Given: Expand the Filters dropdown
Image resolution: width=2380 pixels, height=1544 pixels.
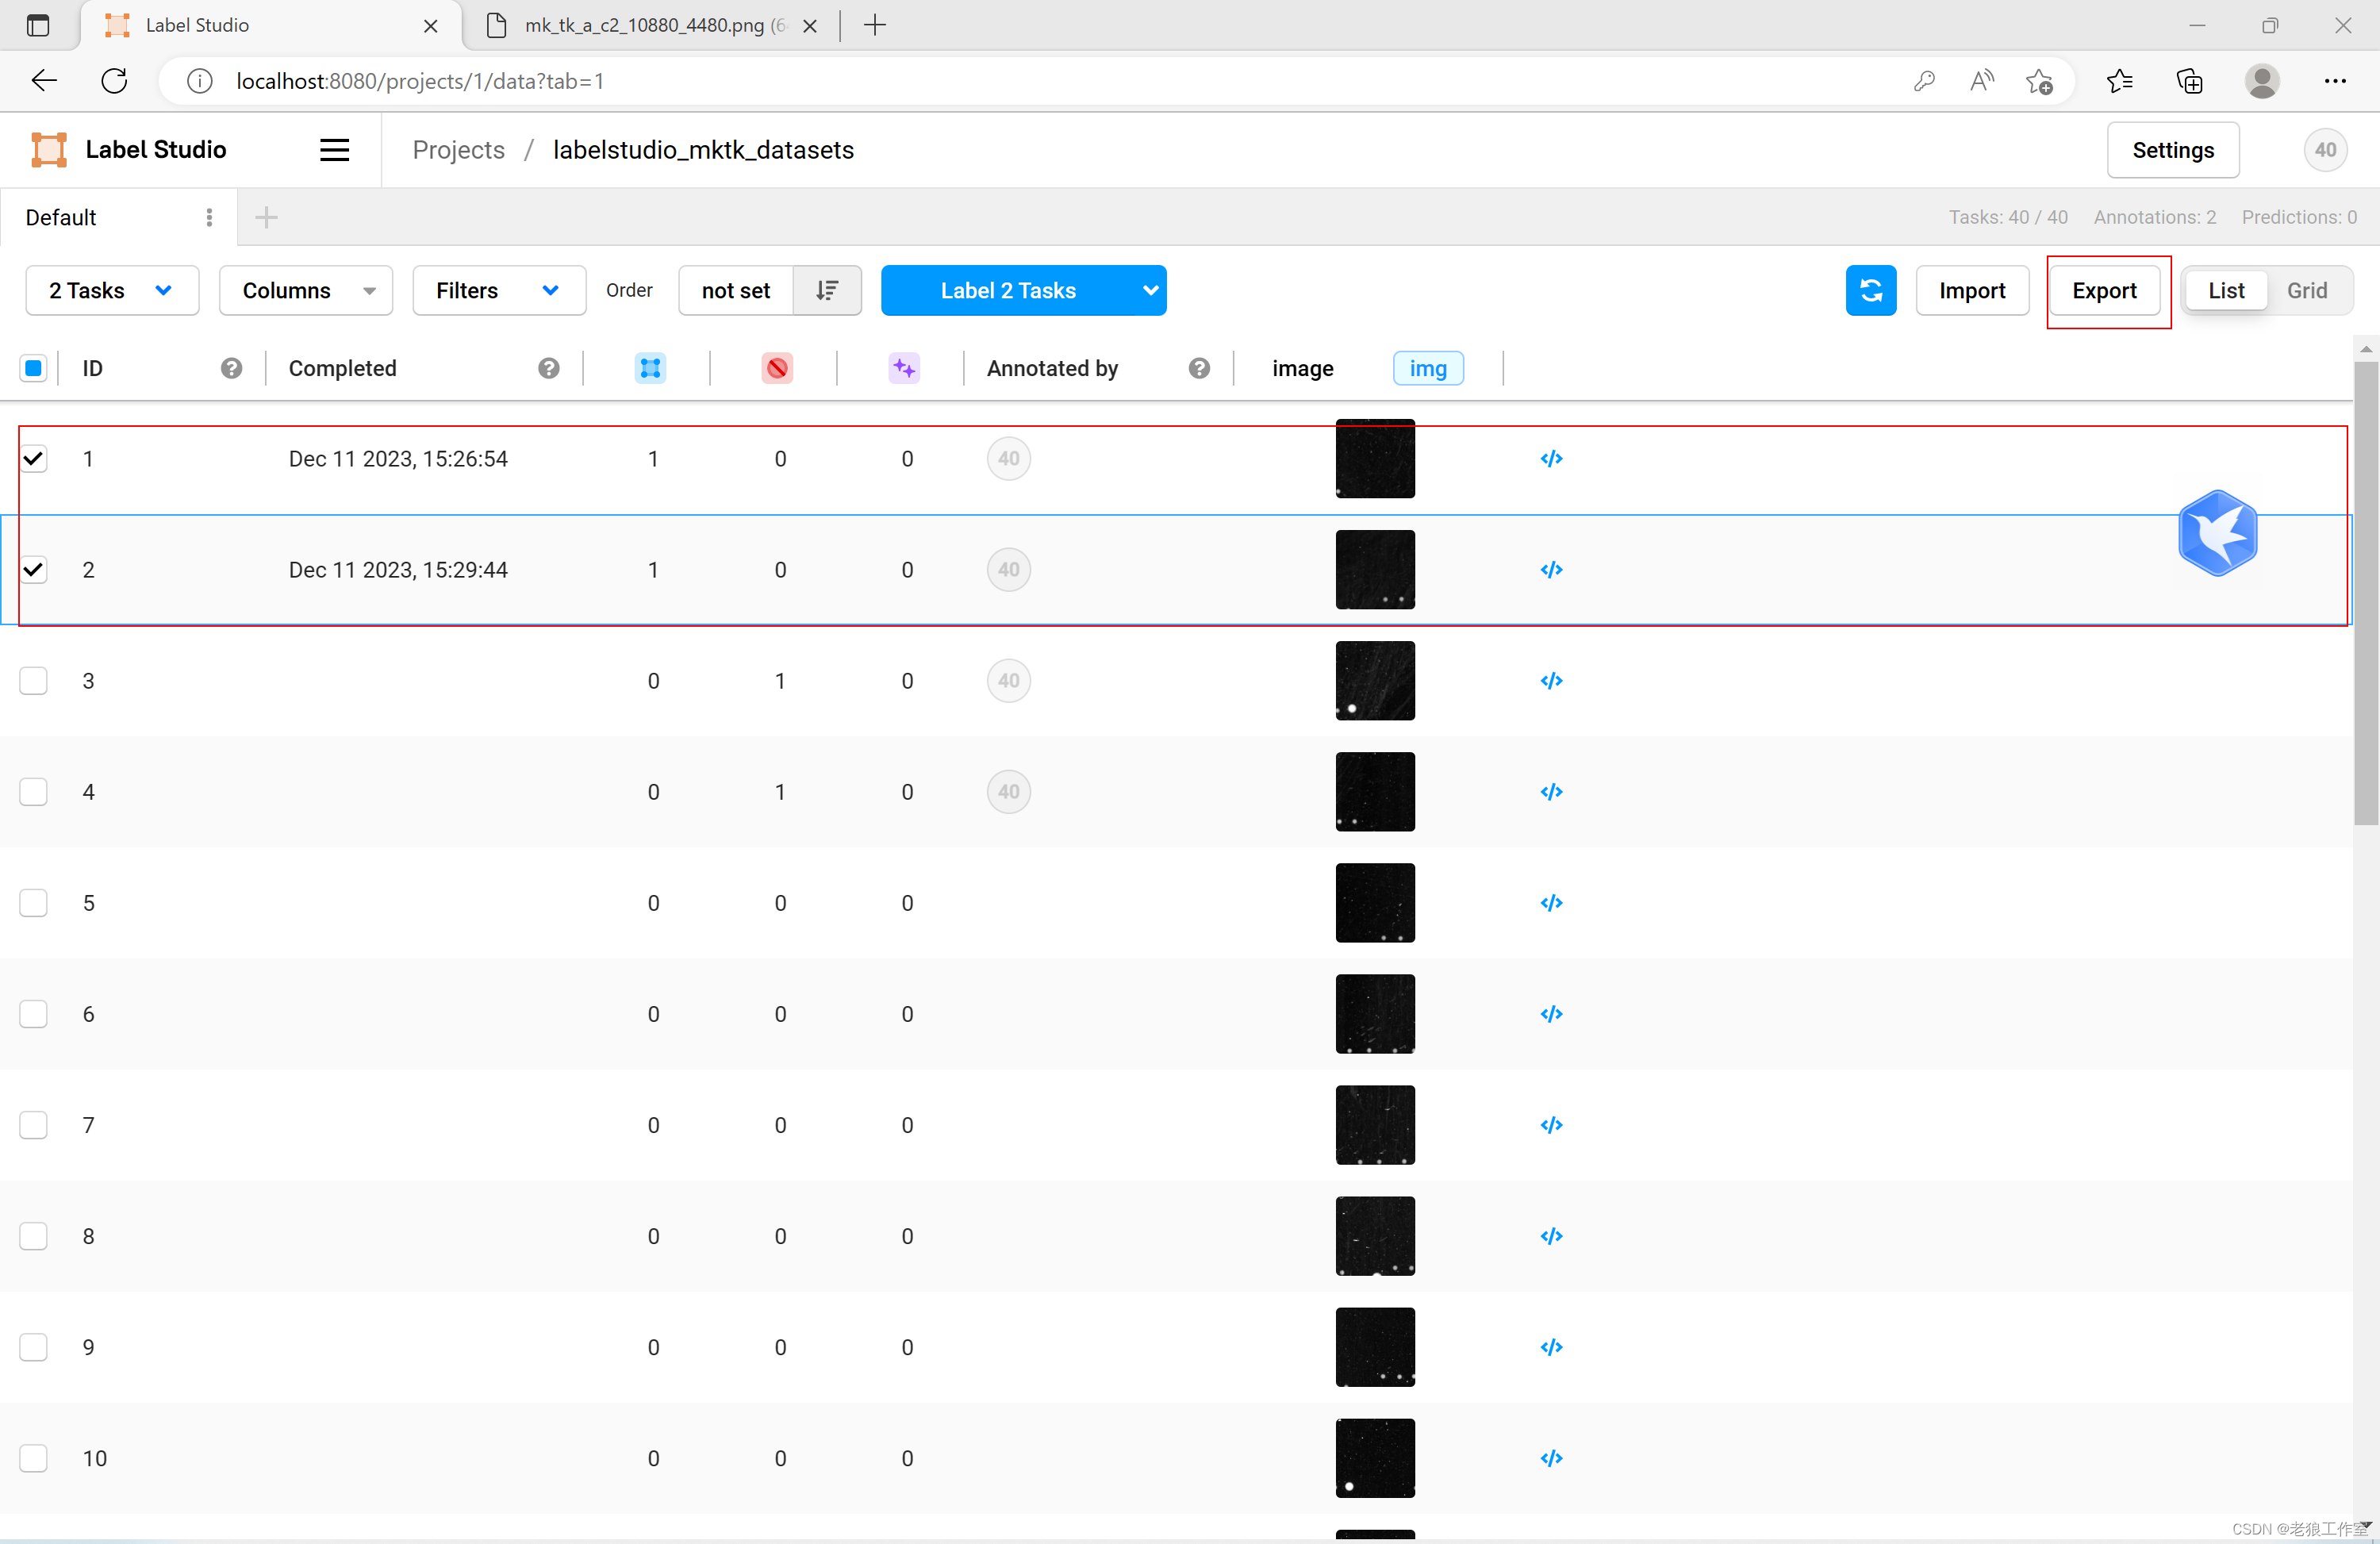Looking at the screenshot, I should [498, 290].
